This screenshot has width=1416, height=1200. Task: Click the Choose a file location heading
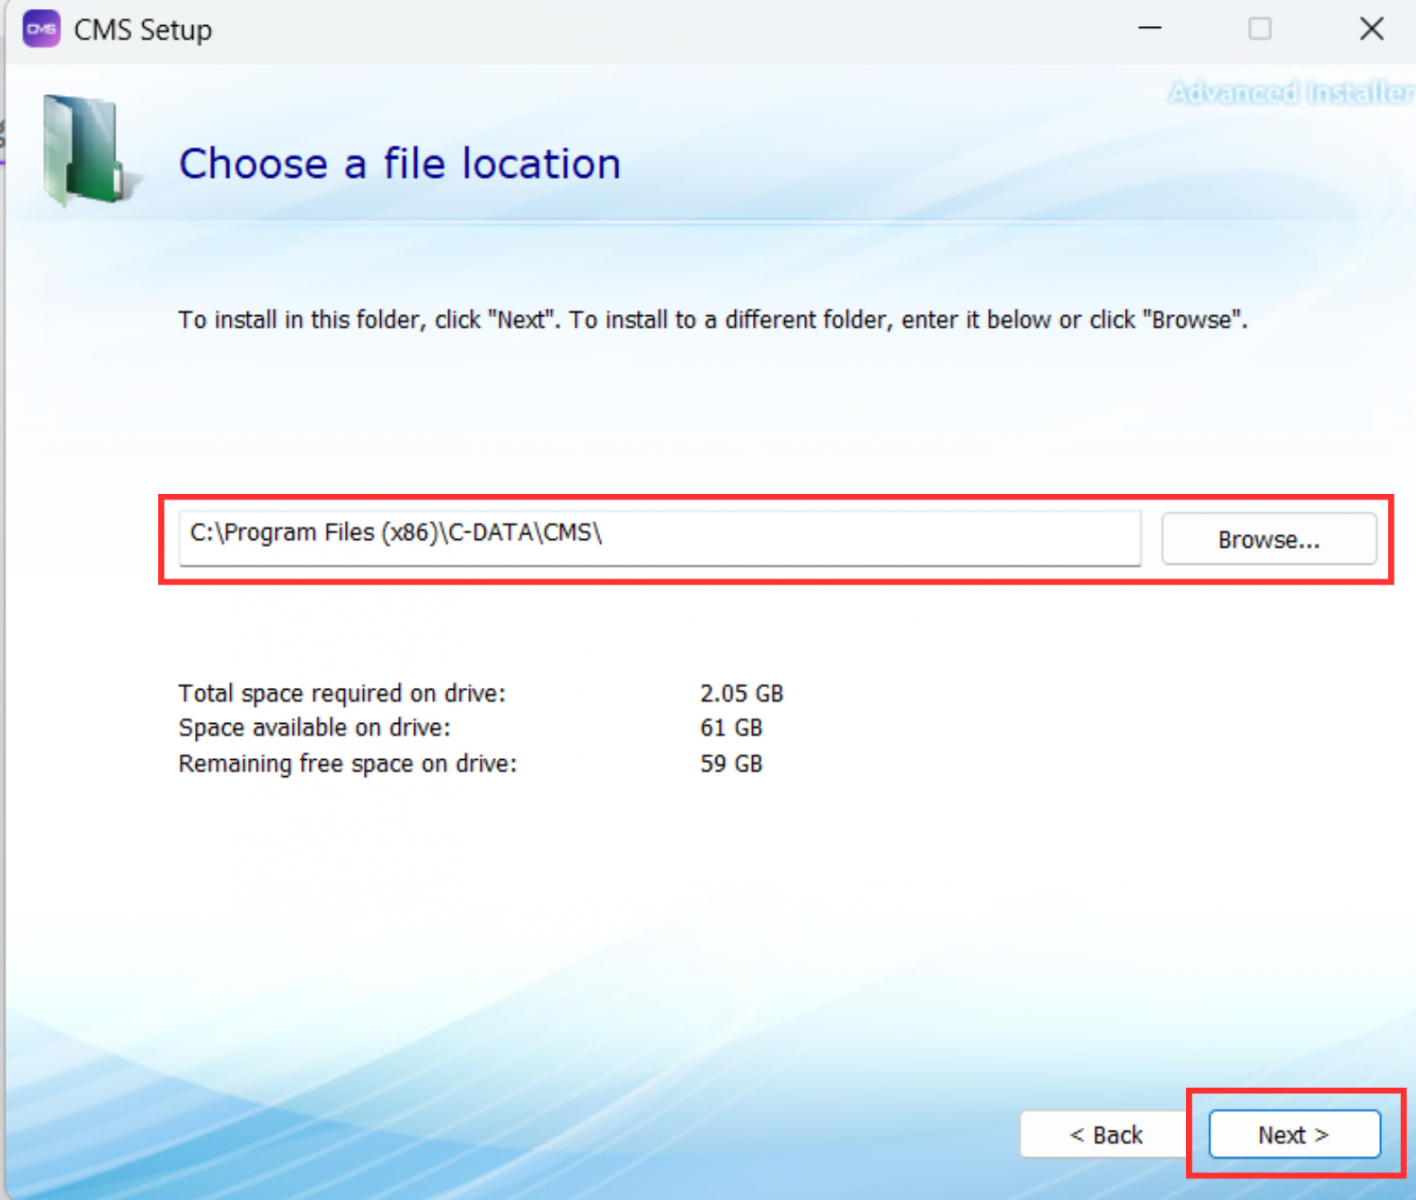click(x=399, y=163)
